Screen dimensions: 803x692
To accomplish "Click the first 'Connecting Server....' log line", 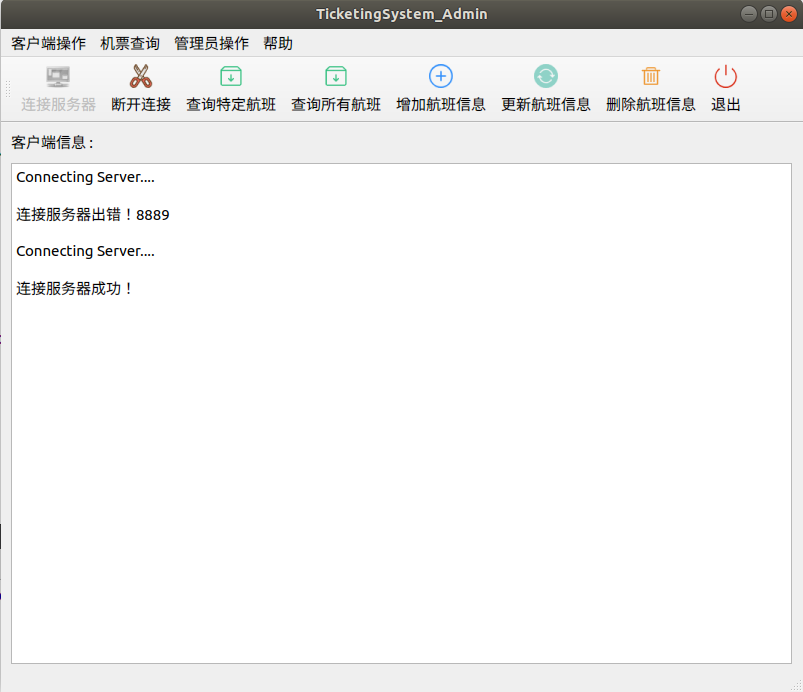I will [86, 177].
